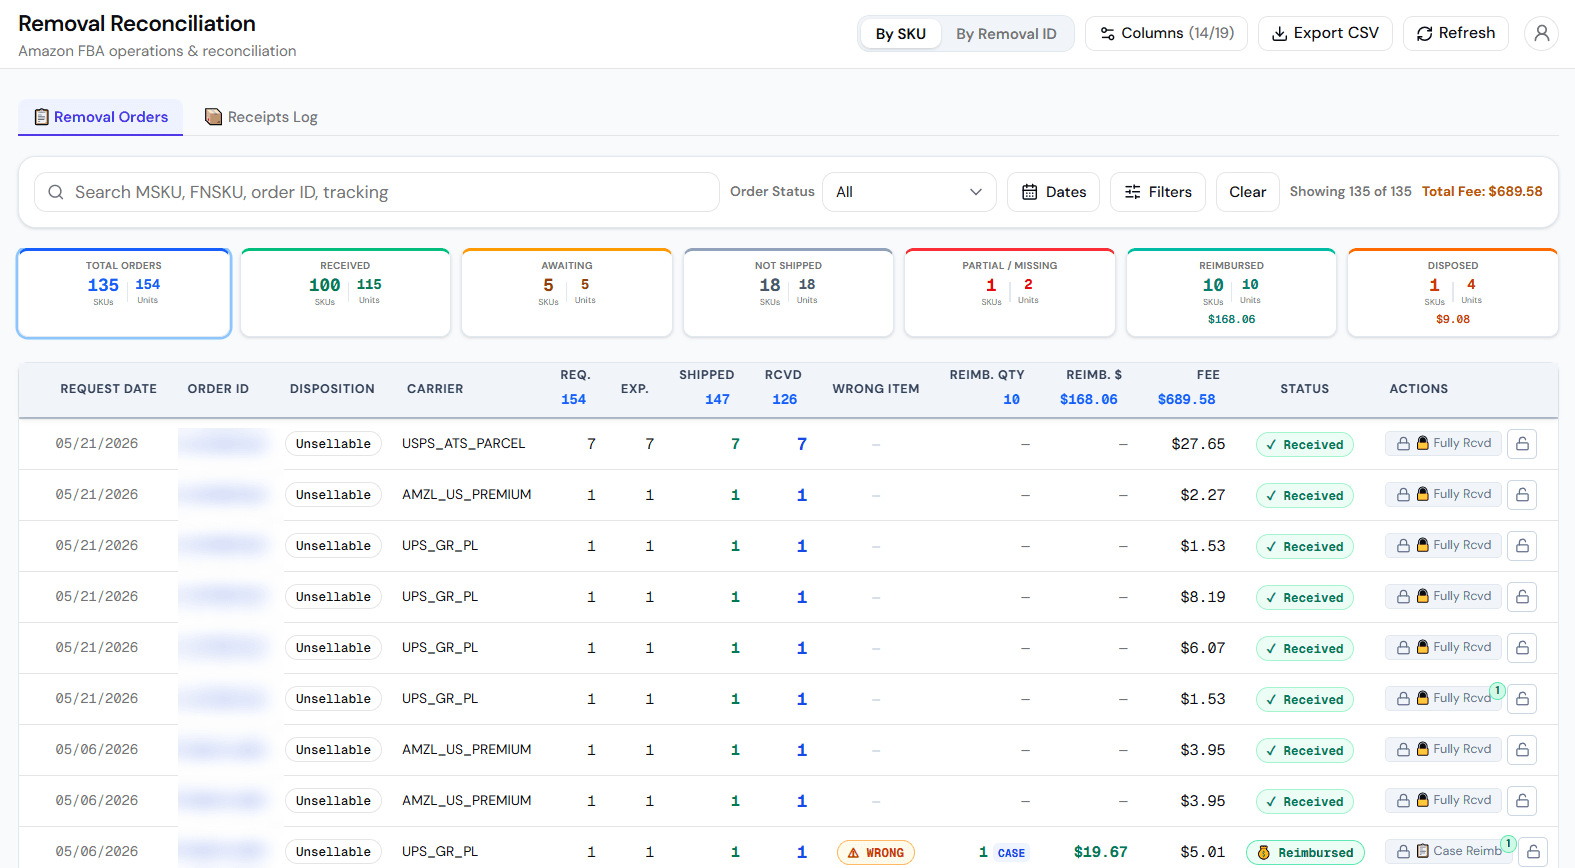This screenshot has width=1575, height=868.
Task: Clear the applied filters
Action: click(x=1247, y=192)
